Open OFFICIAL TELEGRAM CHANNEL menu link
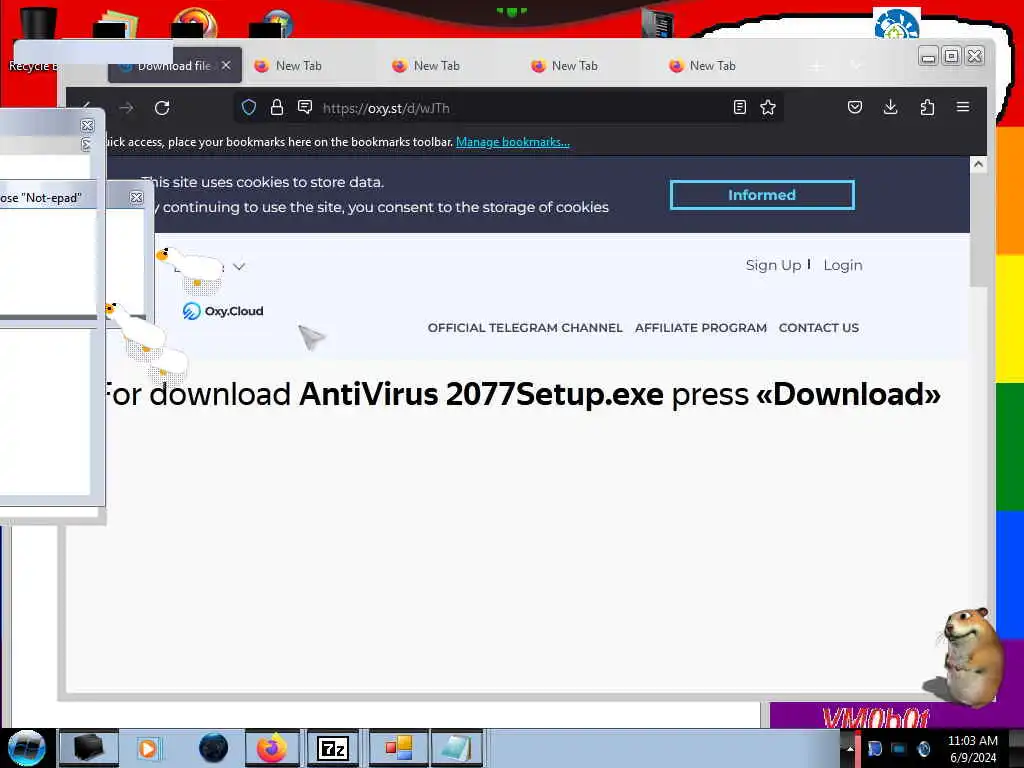 525,328
